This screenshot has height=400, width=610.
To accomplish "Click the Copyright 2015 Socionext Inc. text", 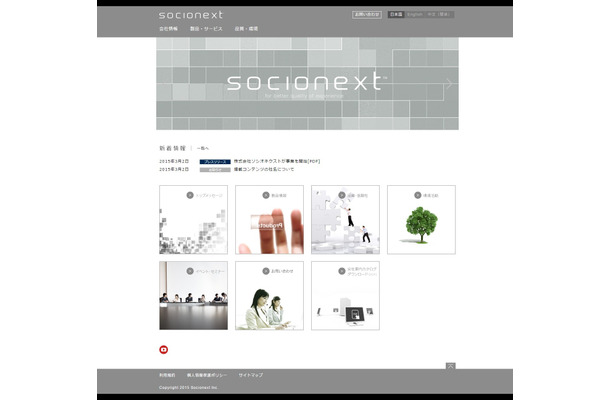I will pyautogui.click(x=189, y=388).
